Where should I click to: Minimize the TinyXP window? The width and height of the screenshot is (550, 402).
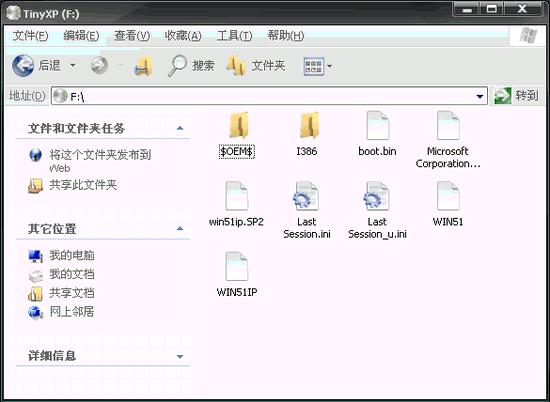[467, 9]
